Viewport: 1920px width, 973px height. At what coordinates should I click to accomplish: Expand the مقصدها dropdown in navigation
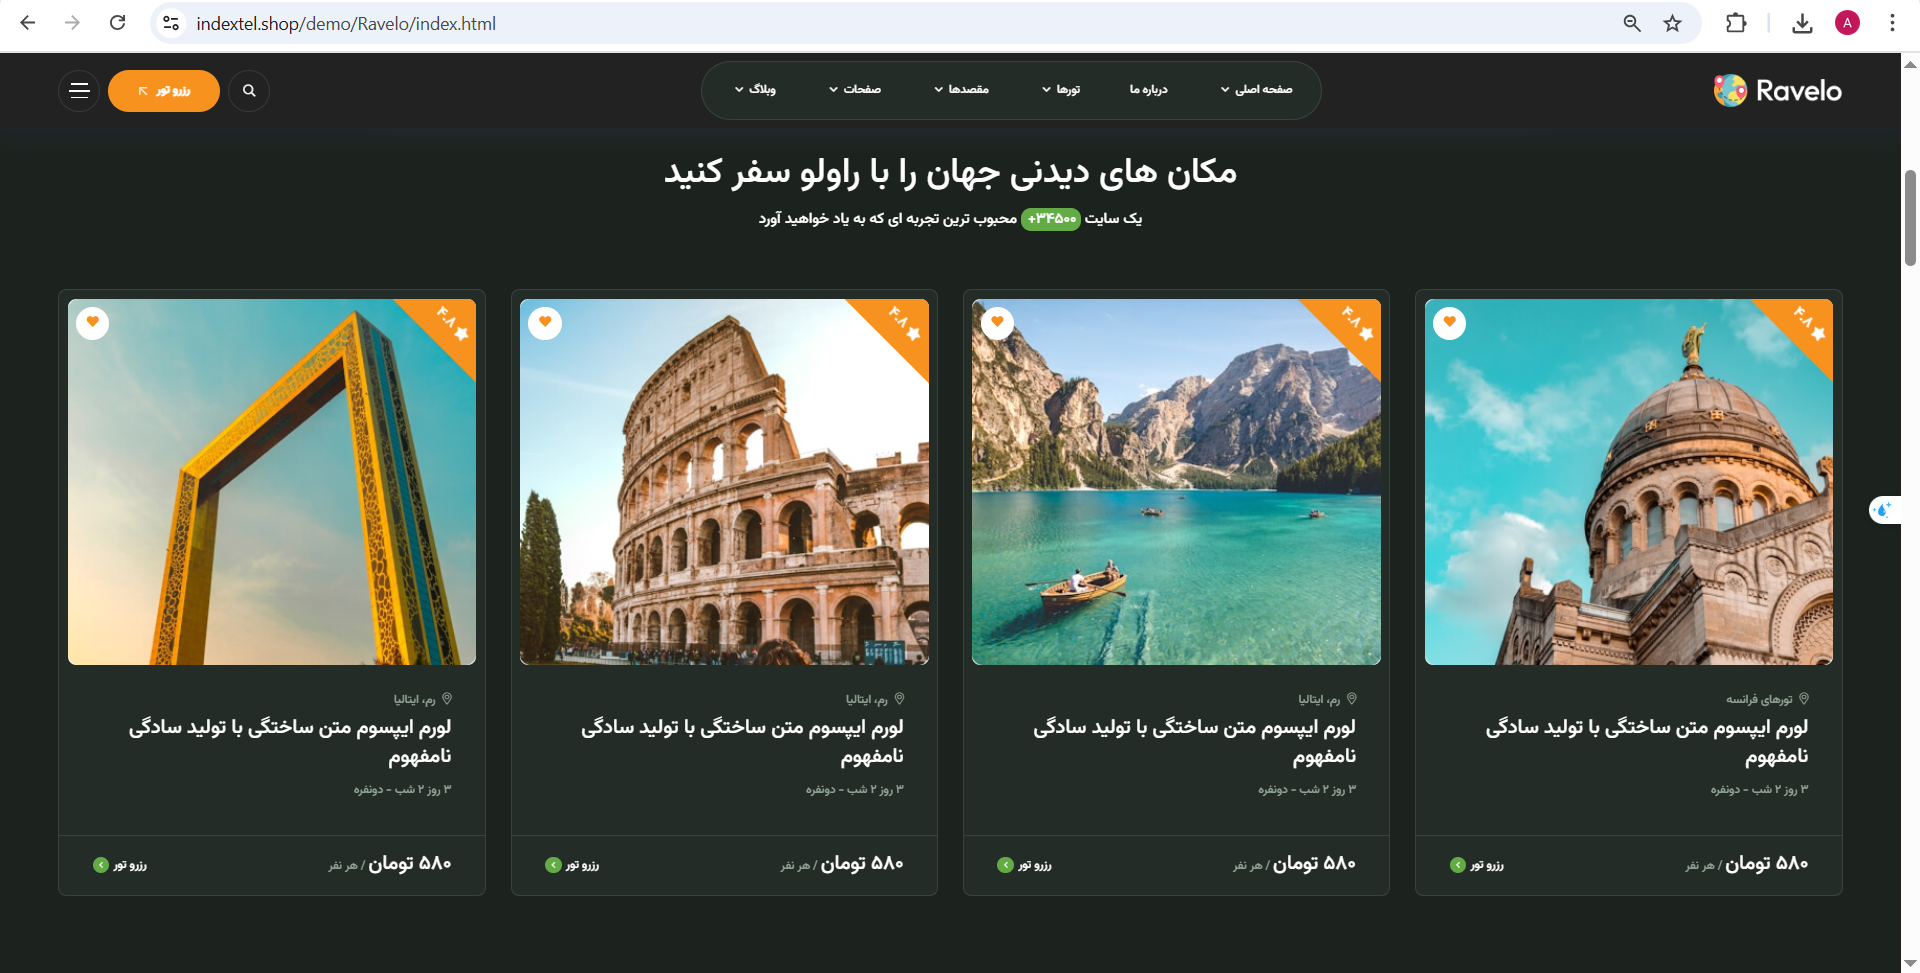(x=961, y=90)
